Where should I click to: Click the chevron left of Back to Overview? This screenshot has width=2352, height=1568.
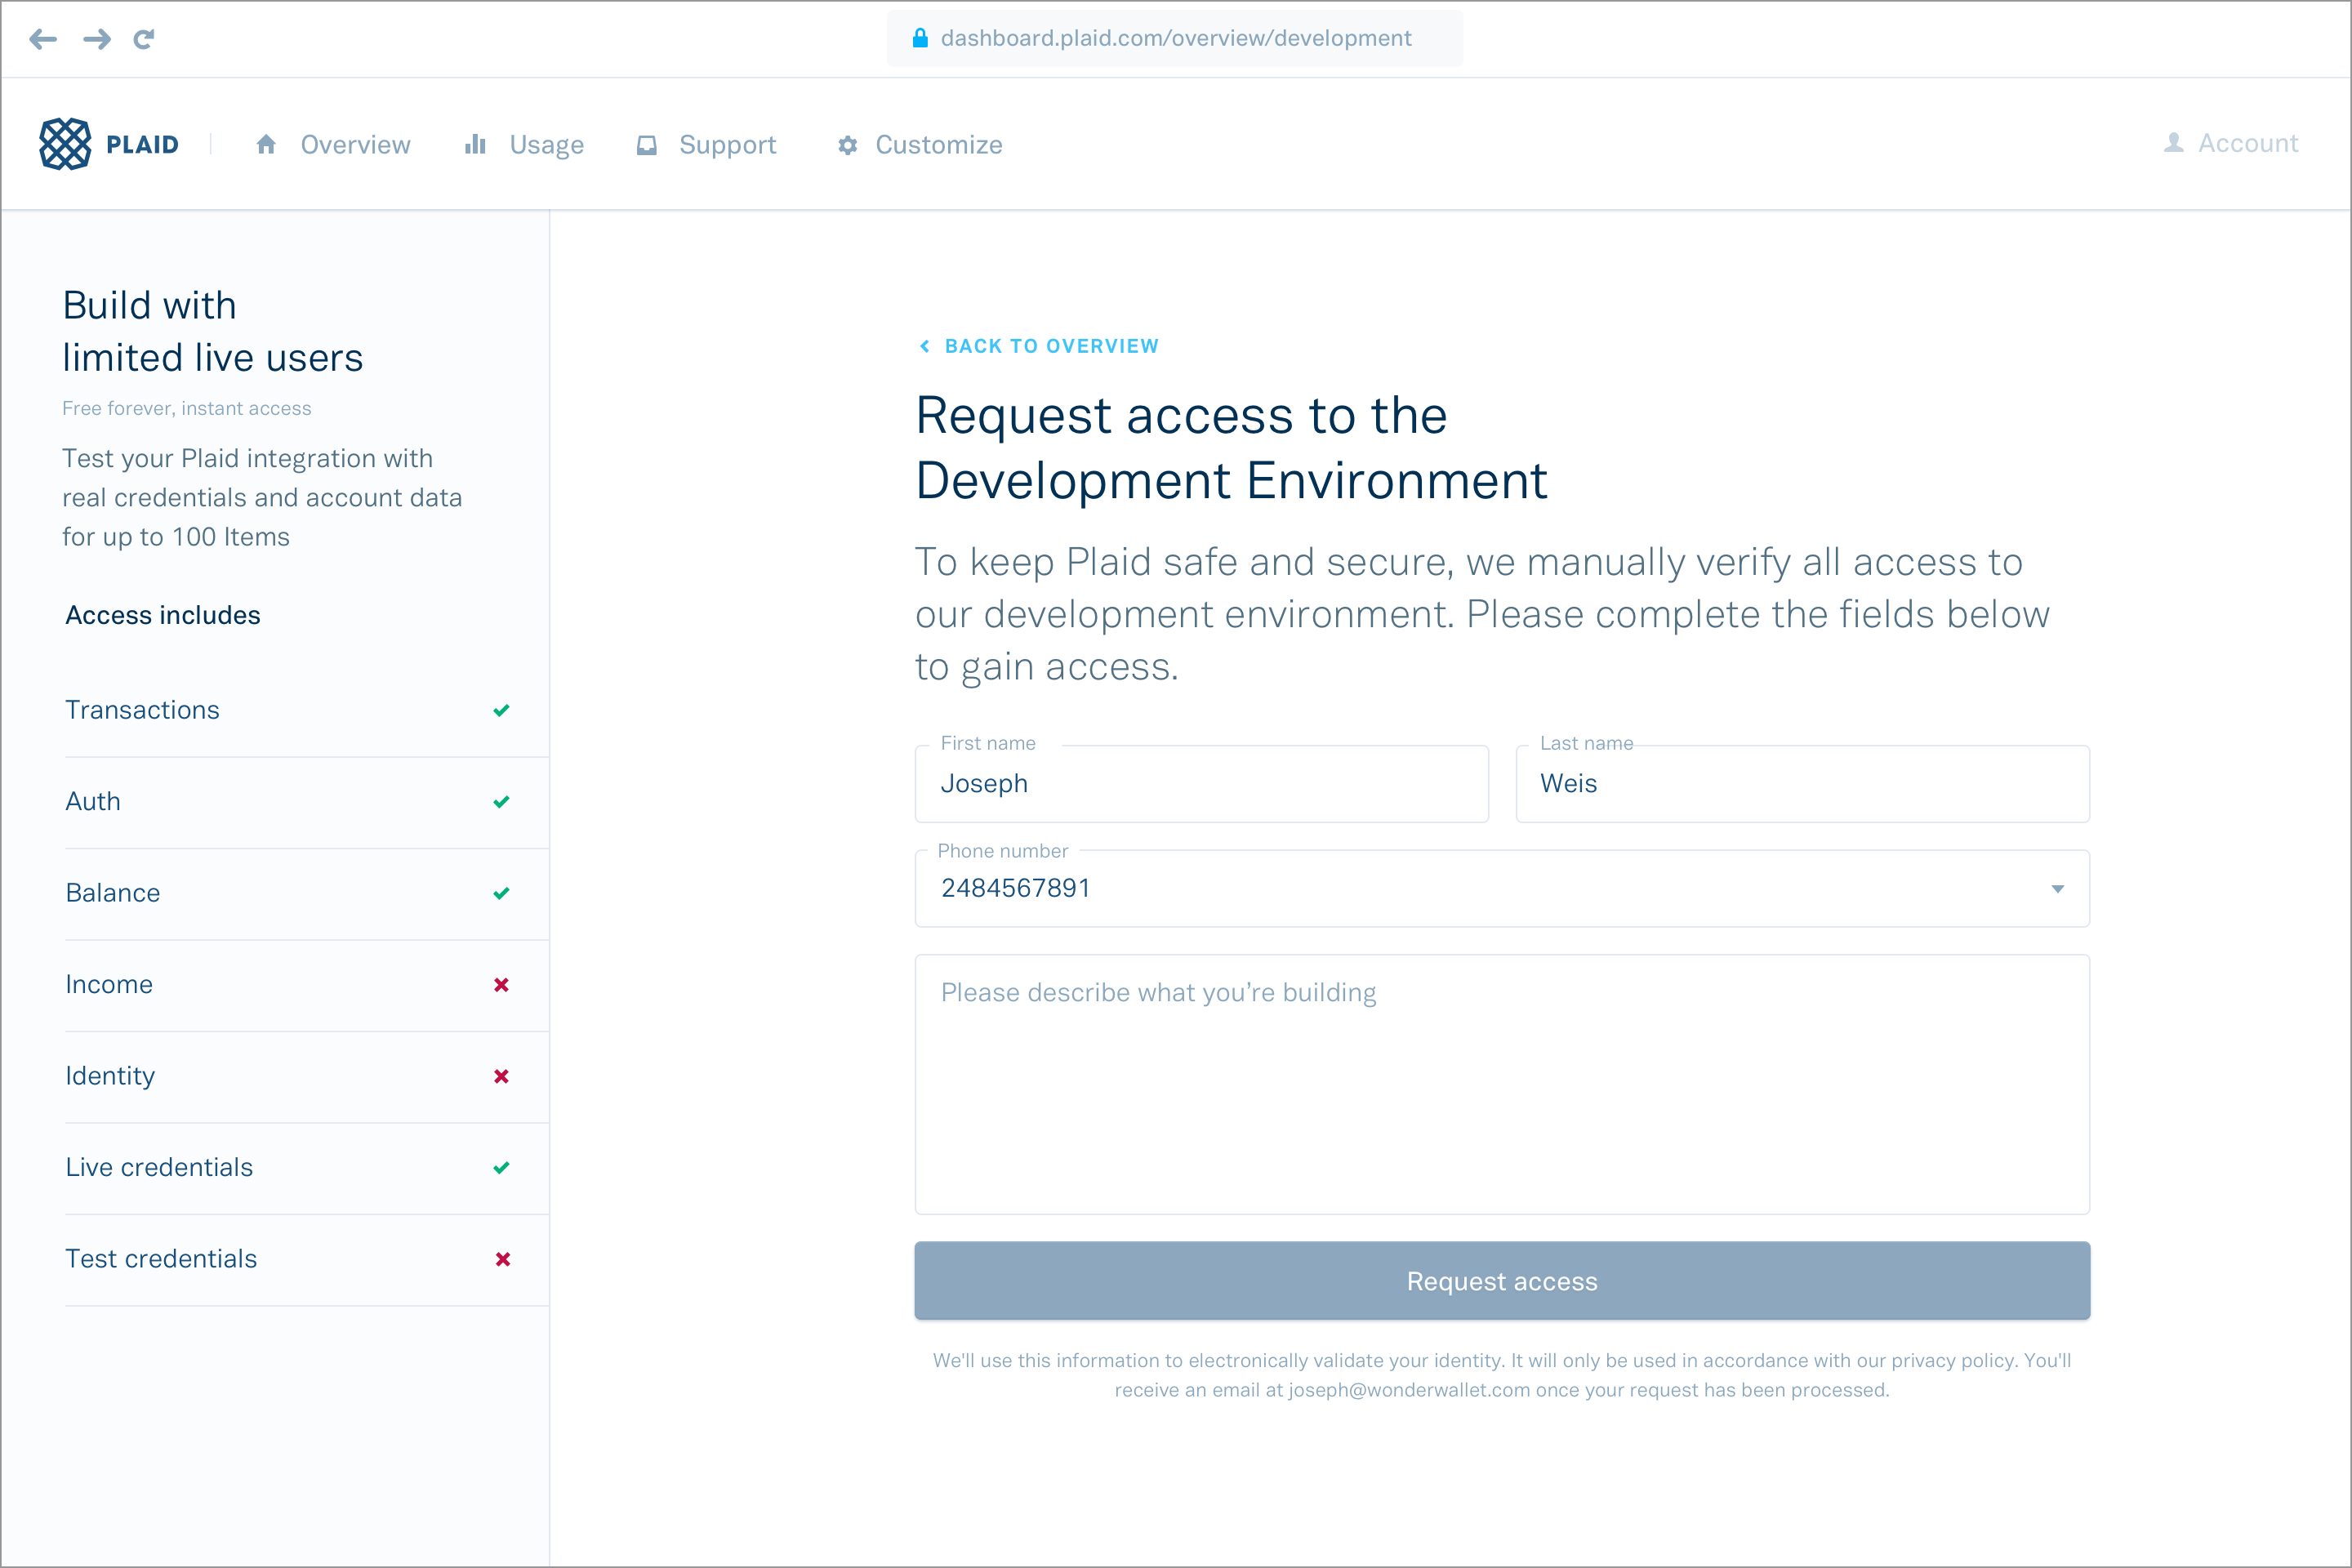pyautogui.click(x=925, y=346)
